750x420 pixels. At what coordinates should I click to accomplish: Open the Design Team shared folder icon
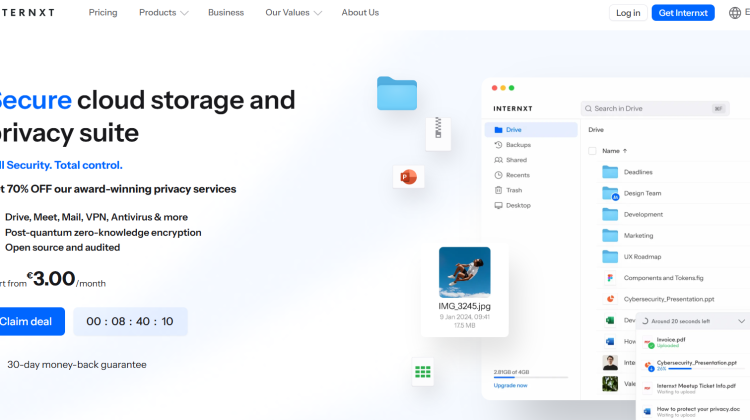[610, 193]
